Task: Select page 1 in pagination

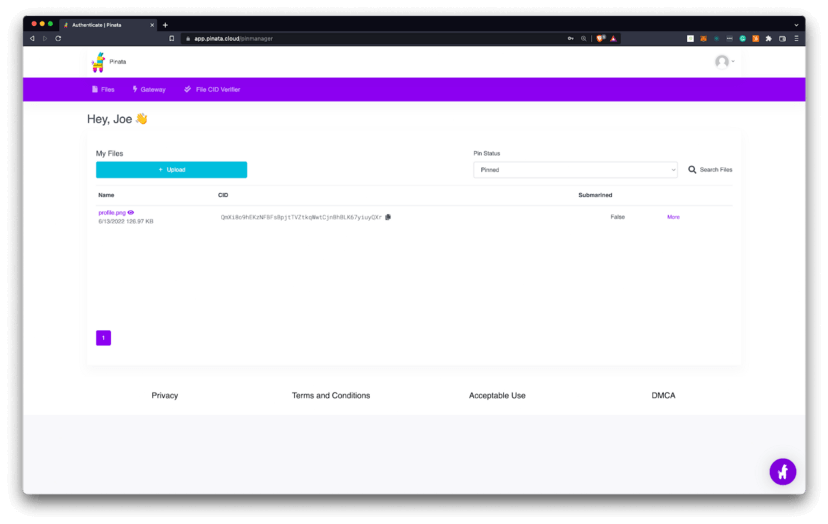Action: coord(103,338)
